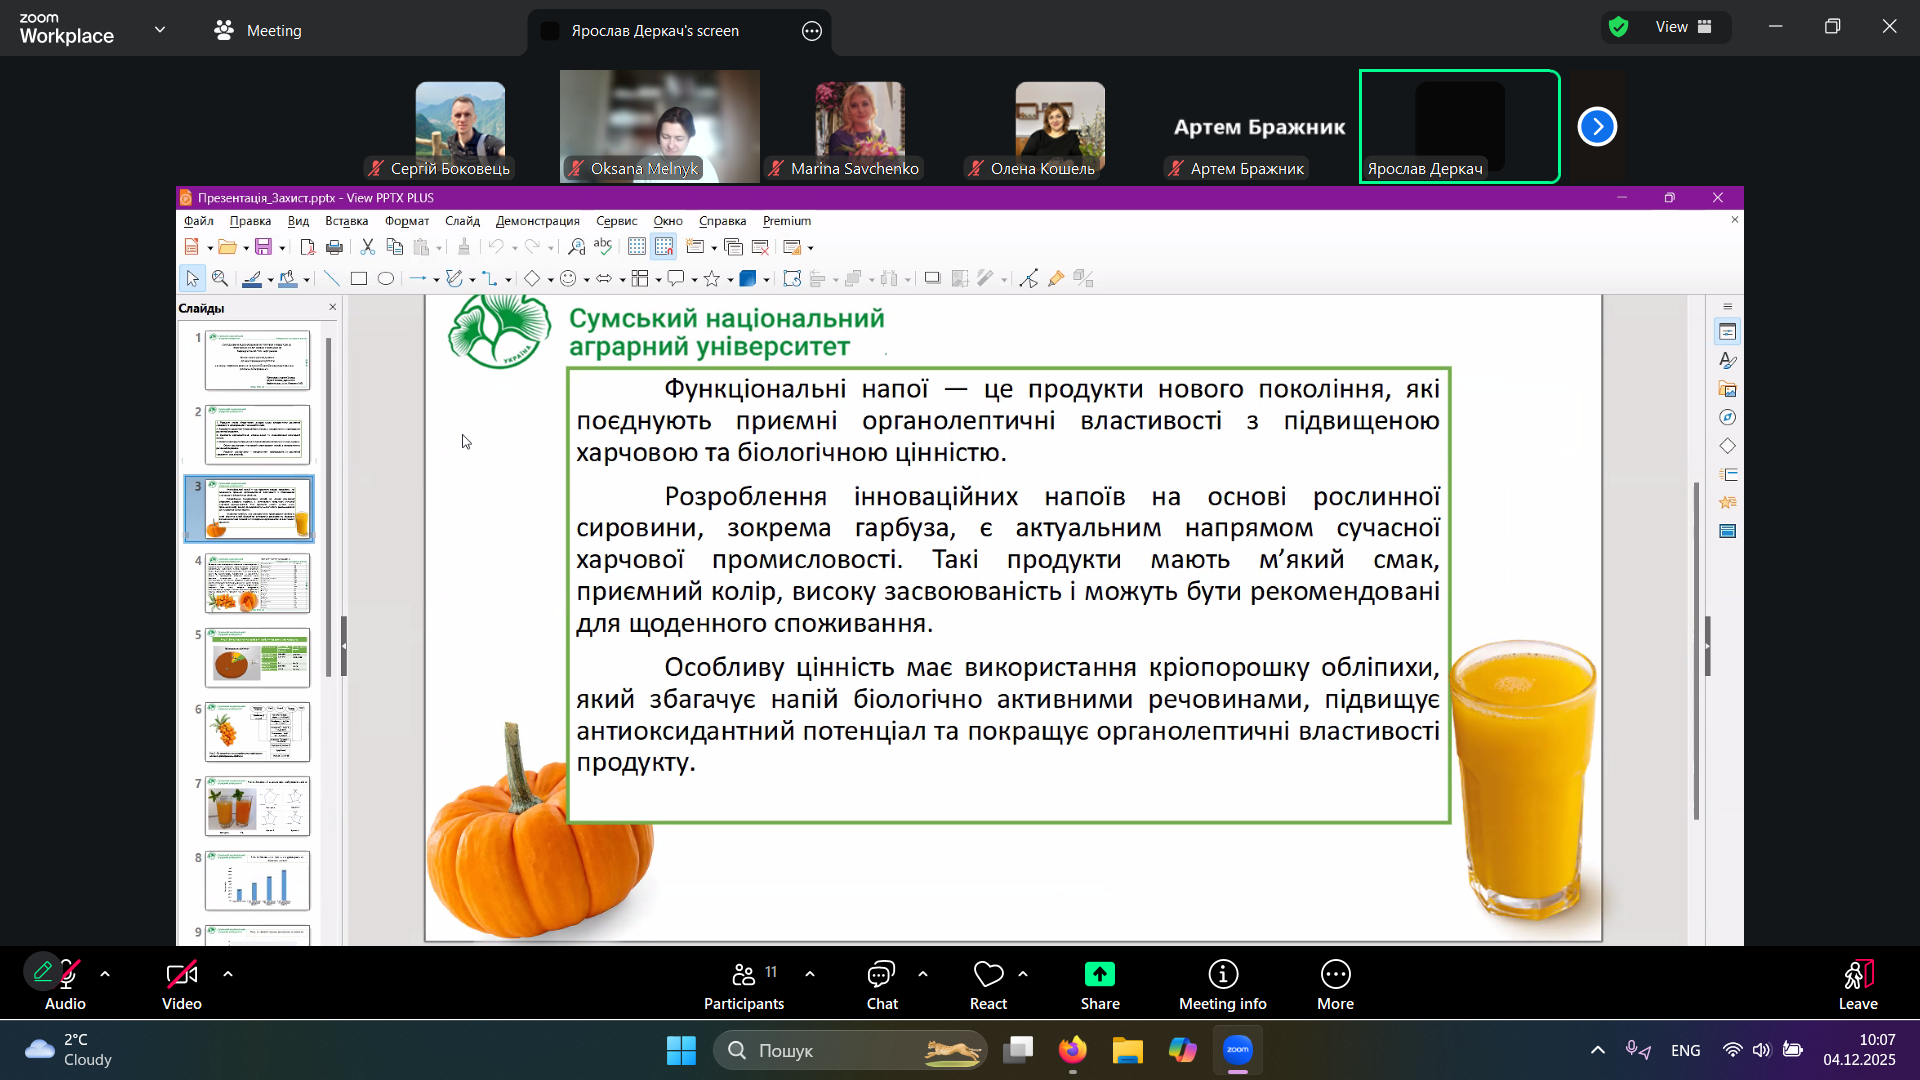Image resolution: width=1920 pixels, height=1080 pixels.
Task: Toggle annotation pencil near Audio
Action: coord(43,971)
